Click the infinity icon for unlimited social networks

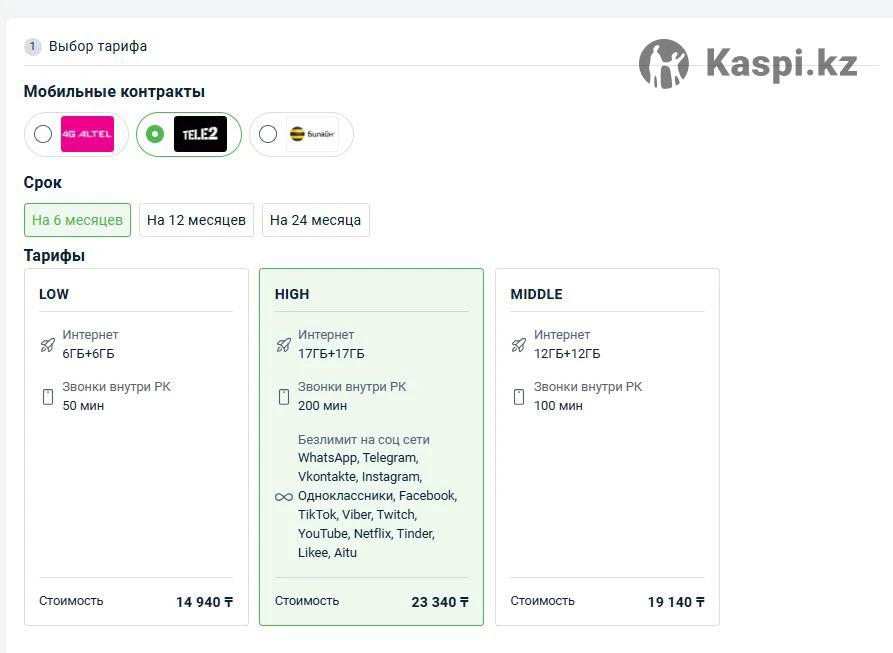click(284, 497)
